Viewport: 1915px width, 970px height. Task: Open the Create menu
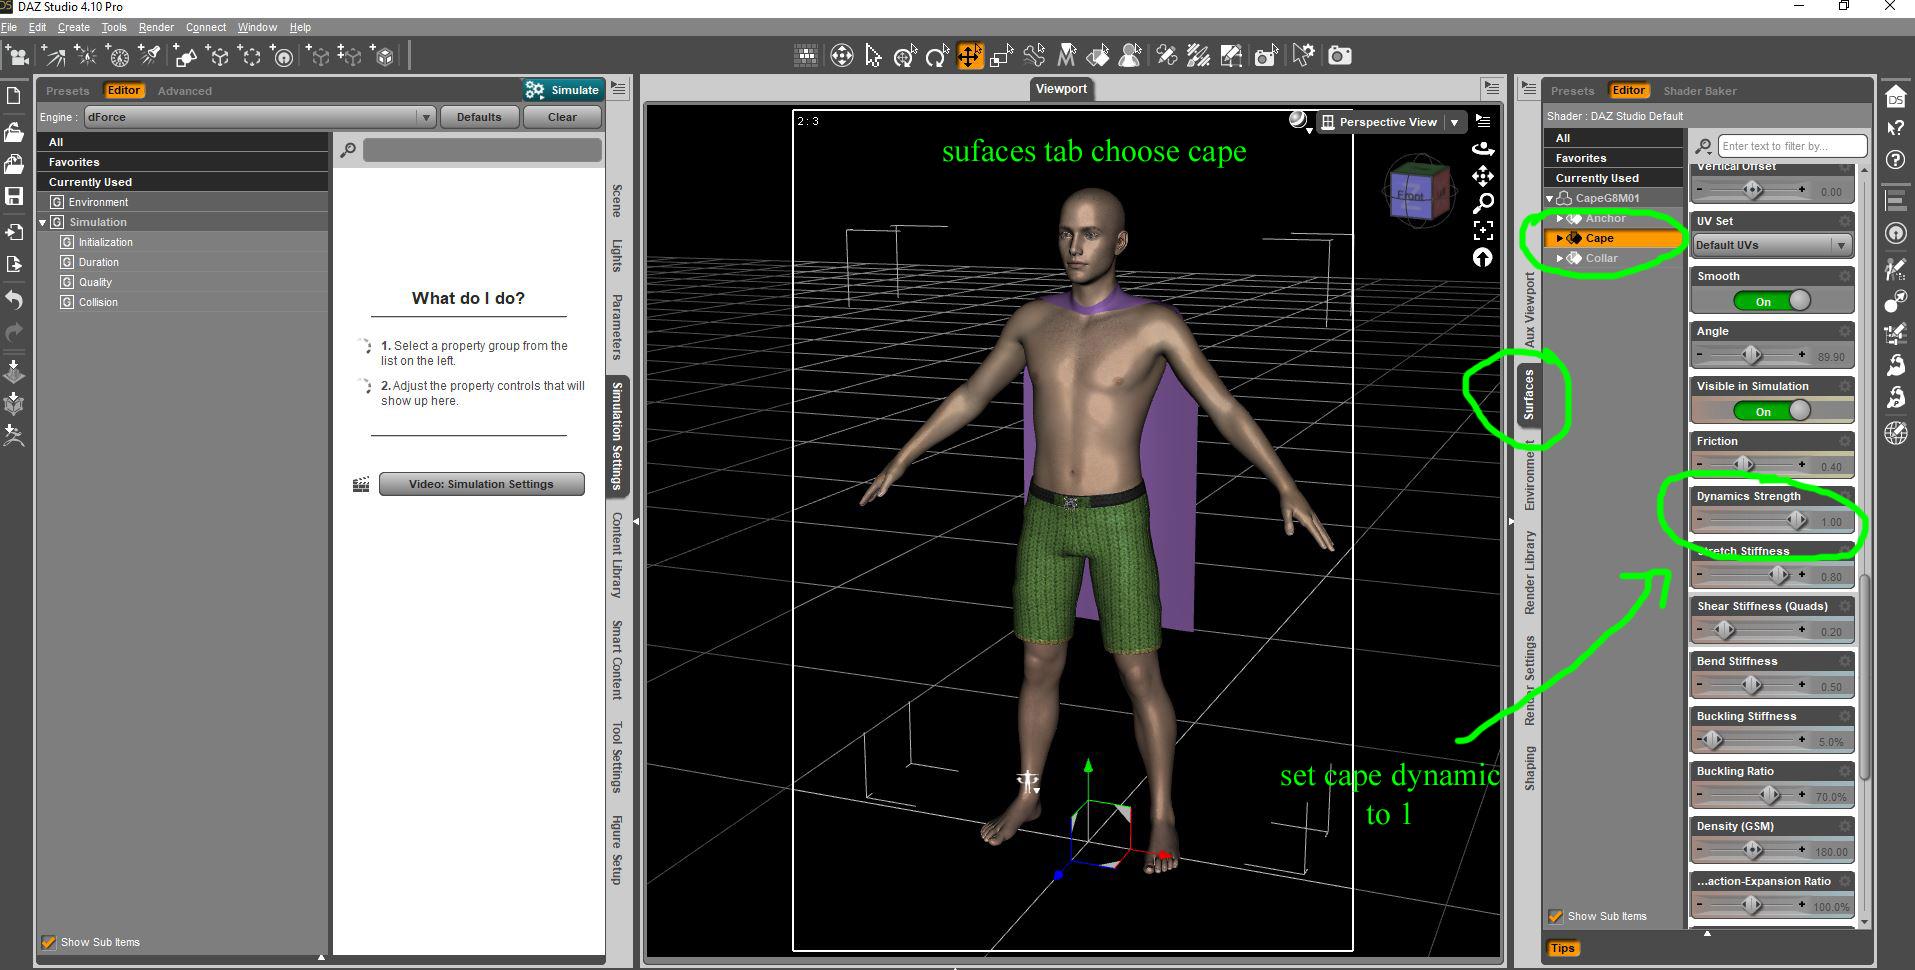tap(73, 27)
